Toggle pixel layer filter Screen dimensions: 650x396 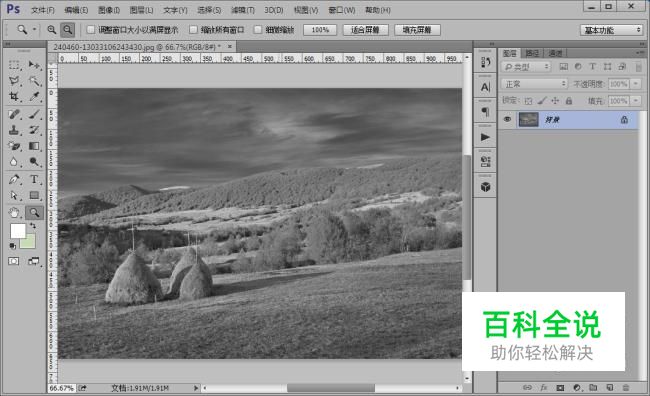(x=563, y=67)
